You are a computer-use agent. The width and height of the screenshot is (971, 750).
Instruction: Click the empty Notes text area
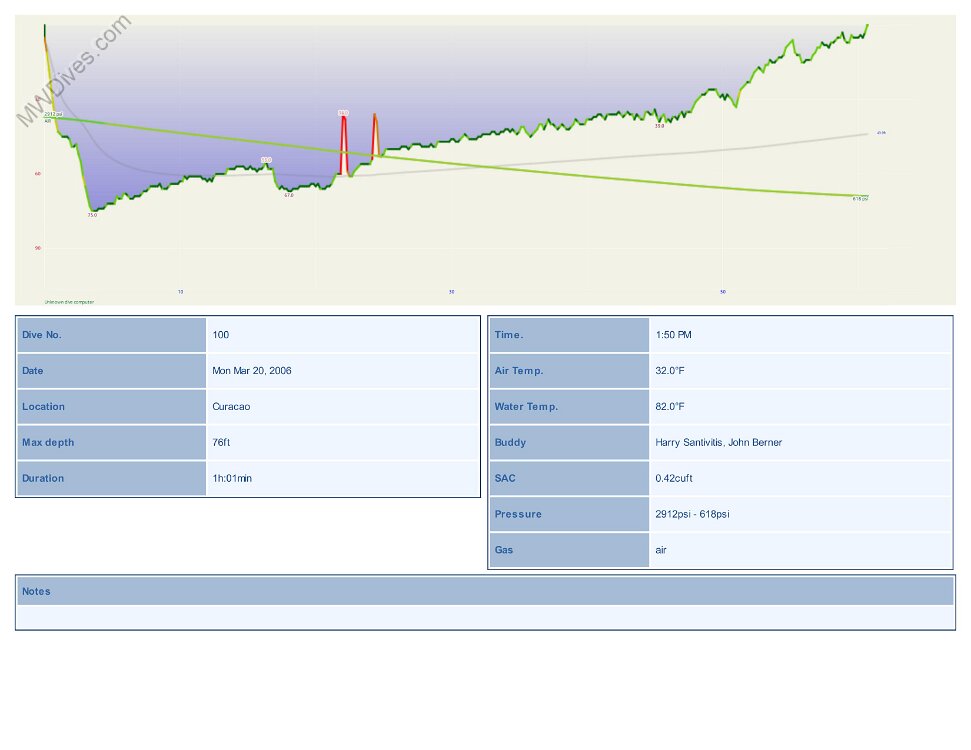pos(485,618)
